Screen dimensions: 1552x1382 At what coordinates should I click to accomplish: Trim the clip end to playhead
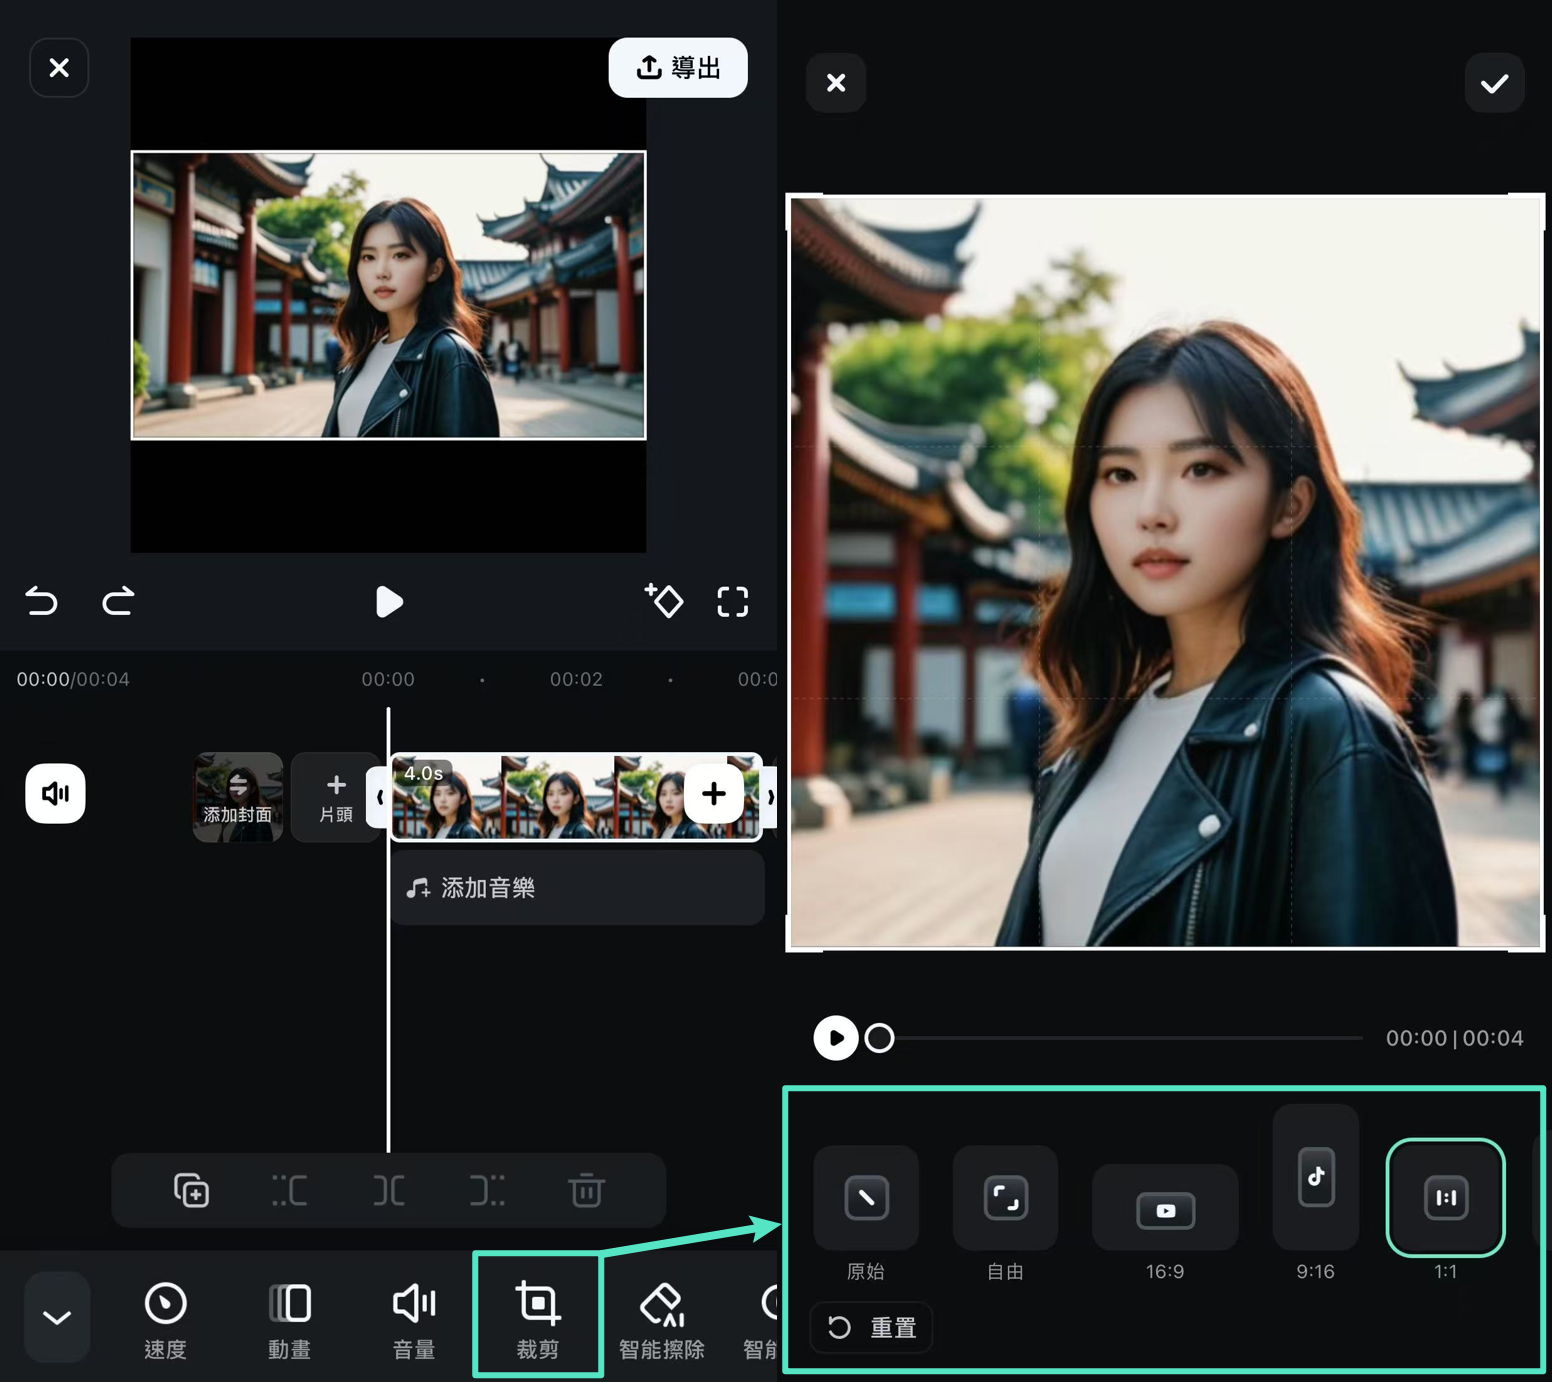click(487, 1191)
